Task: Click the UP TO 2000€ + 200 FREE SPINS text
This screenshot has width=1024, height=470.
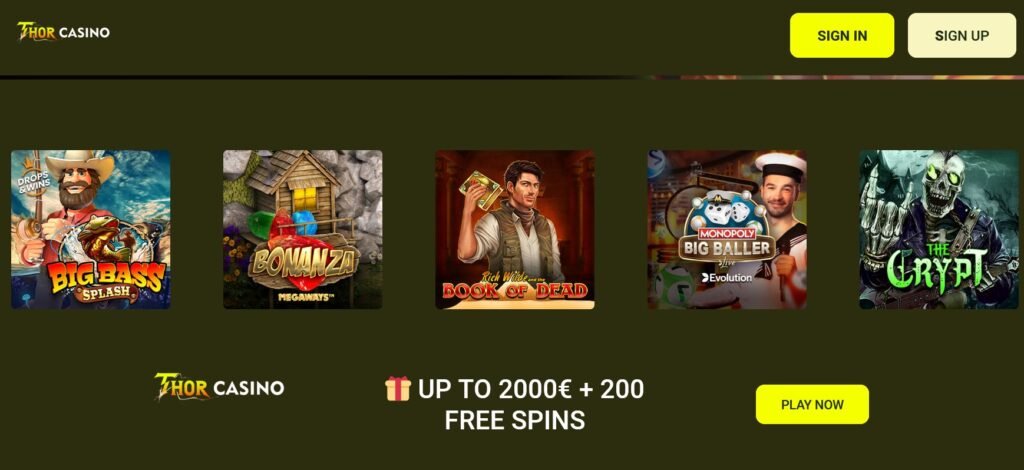Action: click(x=515, y=404)
